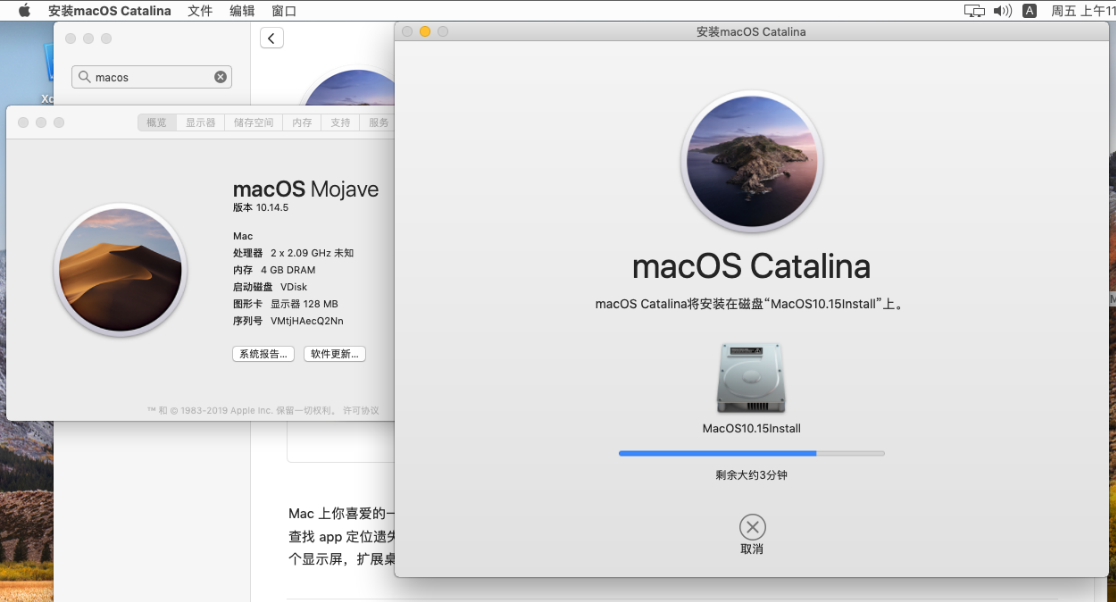The image size is (1116, 602).
Task: Click the 剩余大约3分钟 remaining time text
Action: point(752,475)
